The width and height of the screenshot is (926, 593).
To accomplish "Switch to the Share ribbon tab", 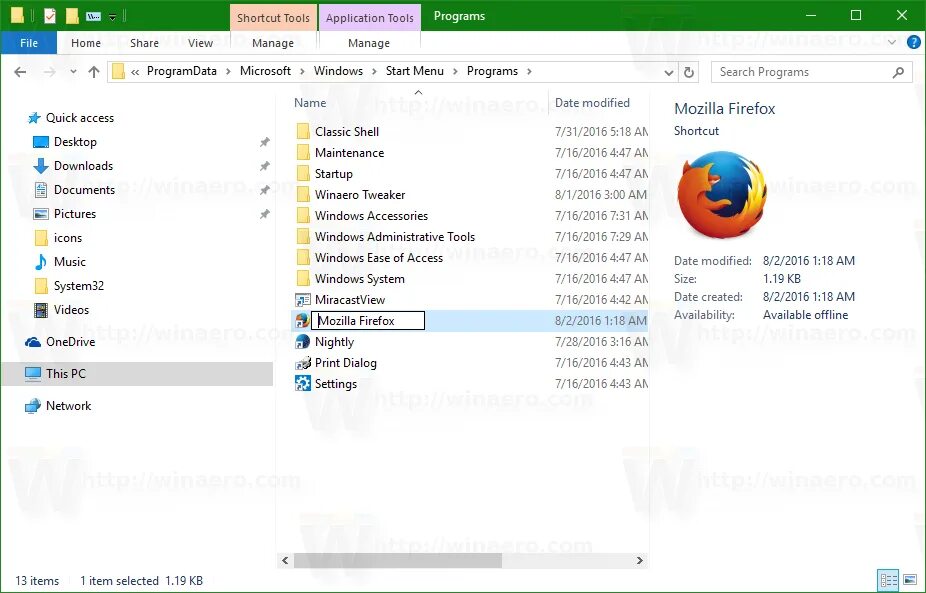I will (144, 43).
